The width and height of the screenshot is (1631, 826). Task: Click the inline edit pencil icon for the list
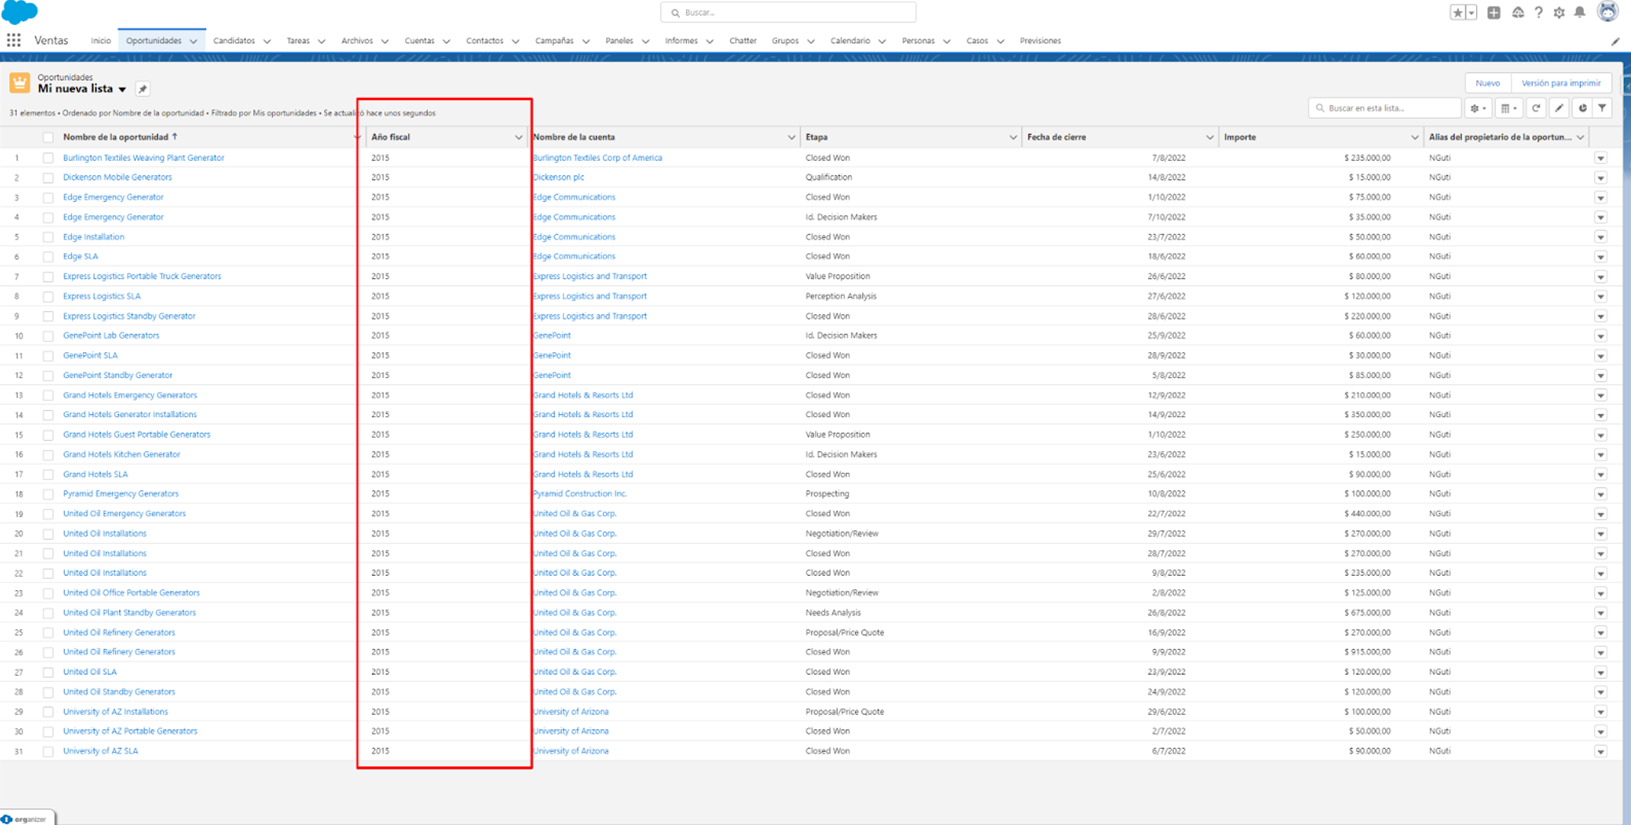[1559, 108]
